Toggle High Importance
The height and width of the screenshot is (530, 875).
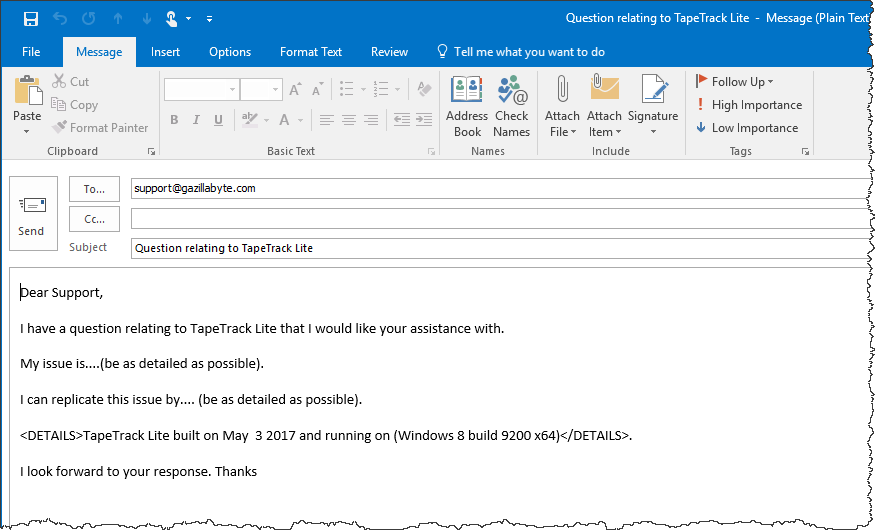pyautogui.click(x=749, y=104)
